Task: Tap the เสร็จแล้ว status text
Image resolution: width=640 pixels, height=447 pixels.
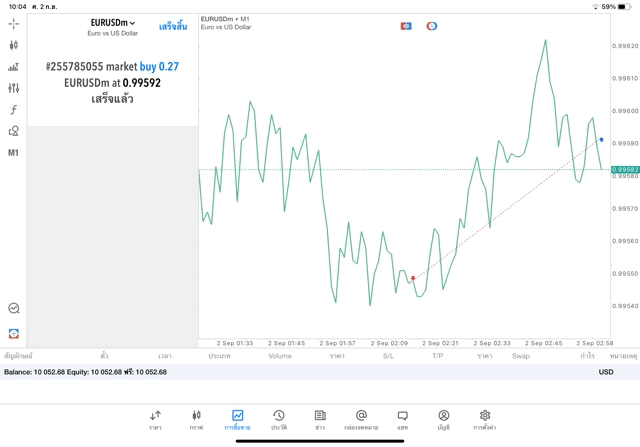Action: (x=112, y=99)
